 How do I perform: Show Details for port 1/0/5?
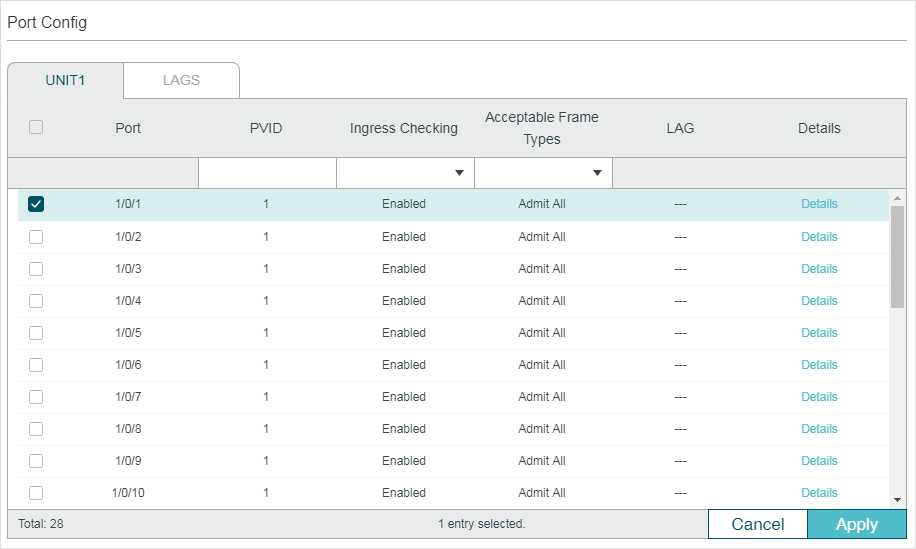819,333
